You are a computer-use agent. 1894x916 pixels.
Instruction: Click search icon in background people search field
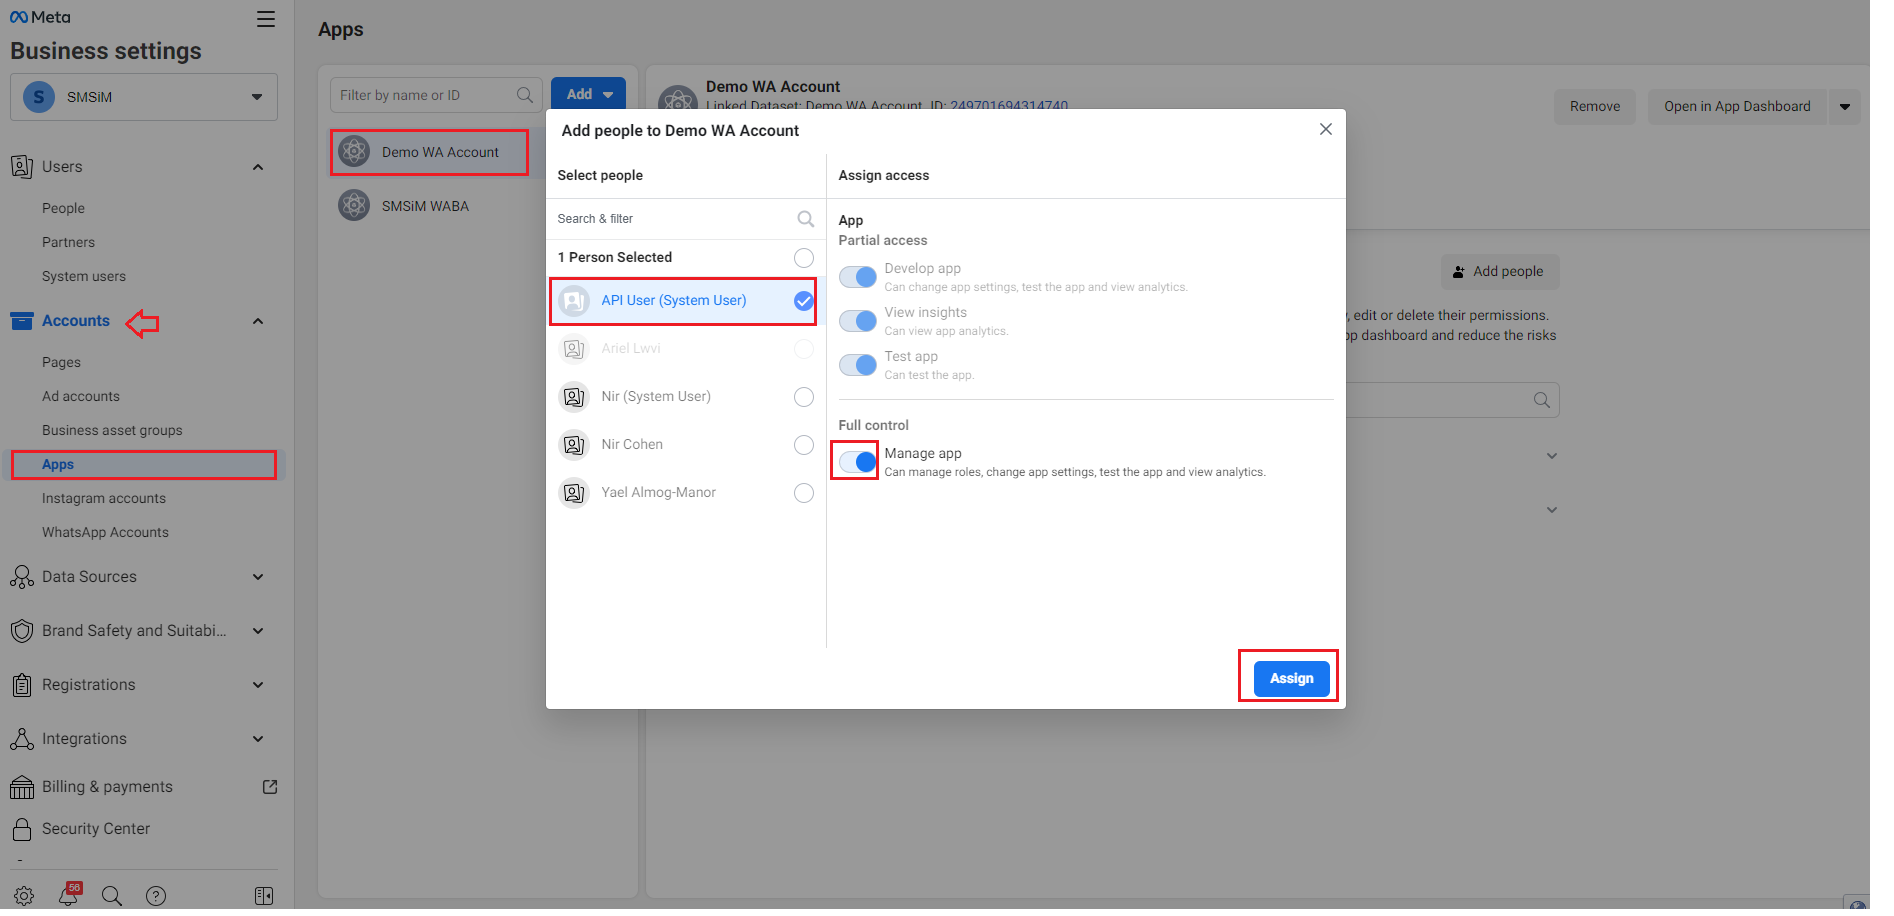1541,400
